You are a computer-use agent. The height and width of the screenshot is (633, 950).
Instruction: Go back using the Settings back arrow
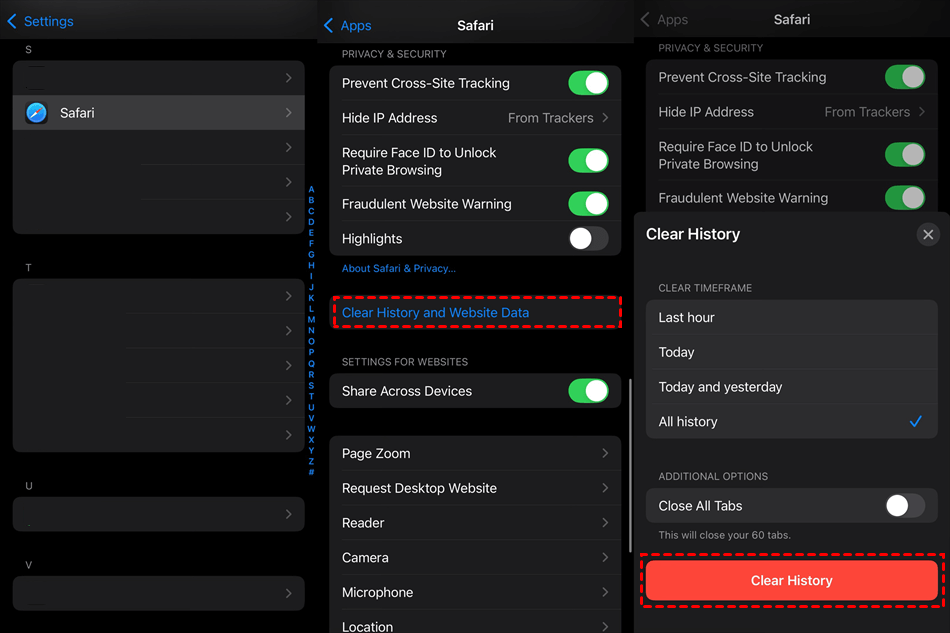pos(12,21)
